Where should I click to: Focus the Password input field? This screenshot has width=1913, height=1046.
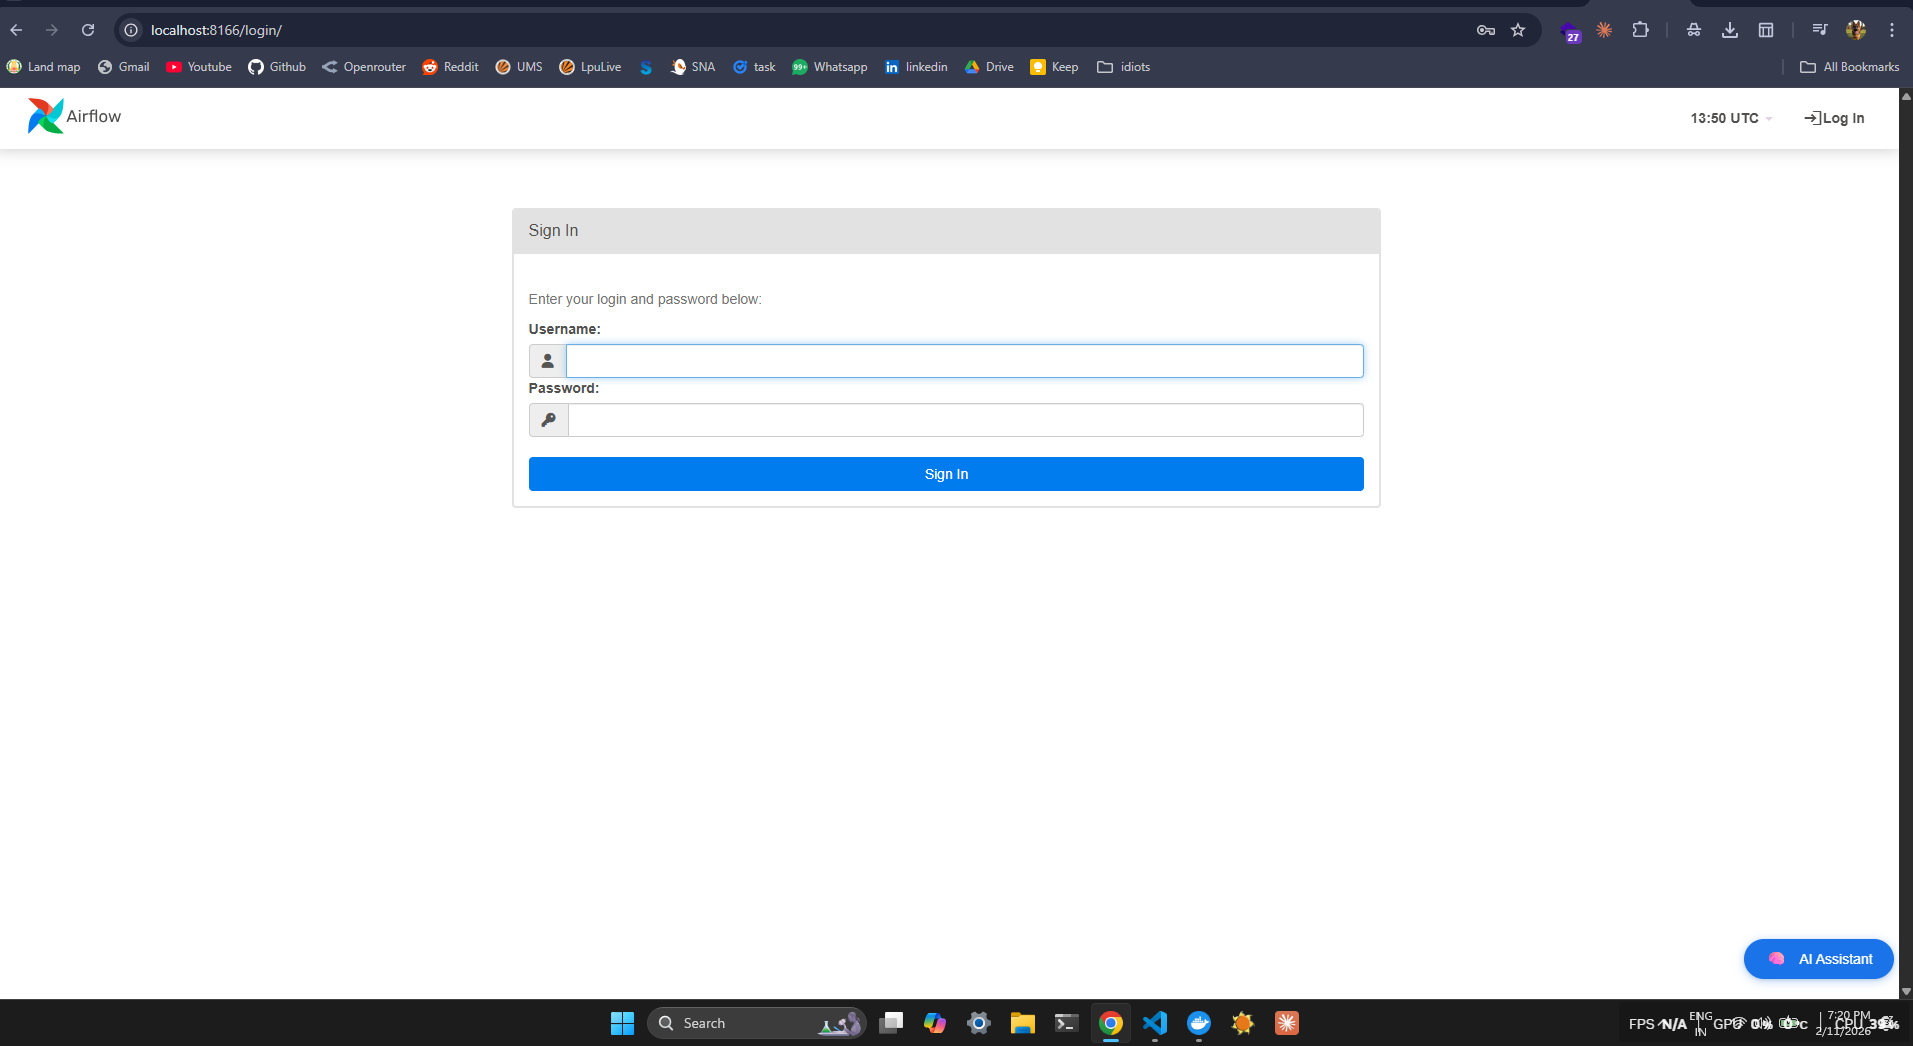964,420
